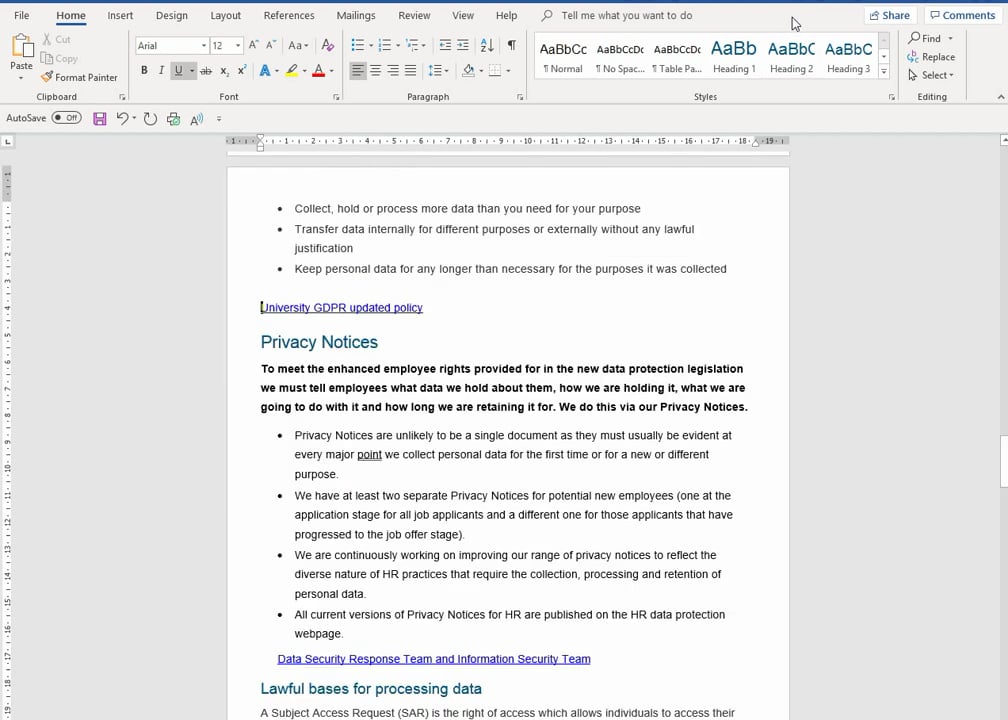This screenshot has height=720, width=1008.
Task: Switch the AutoSave toggle on
Action: click(66, 118)
